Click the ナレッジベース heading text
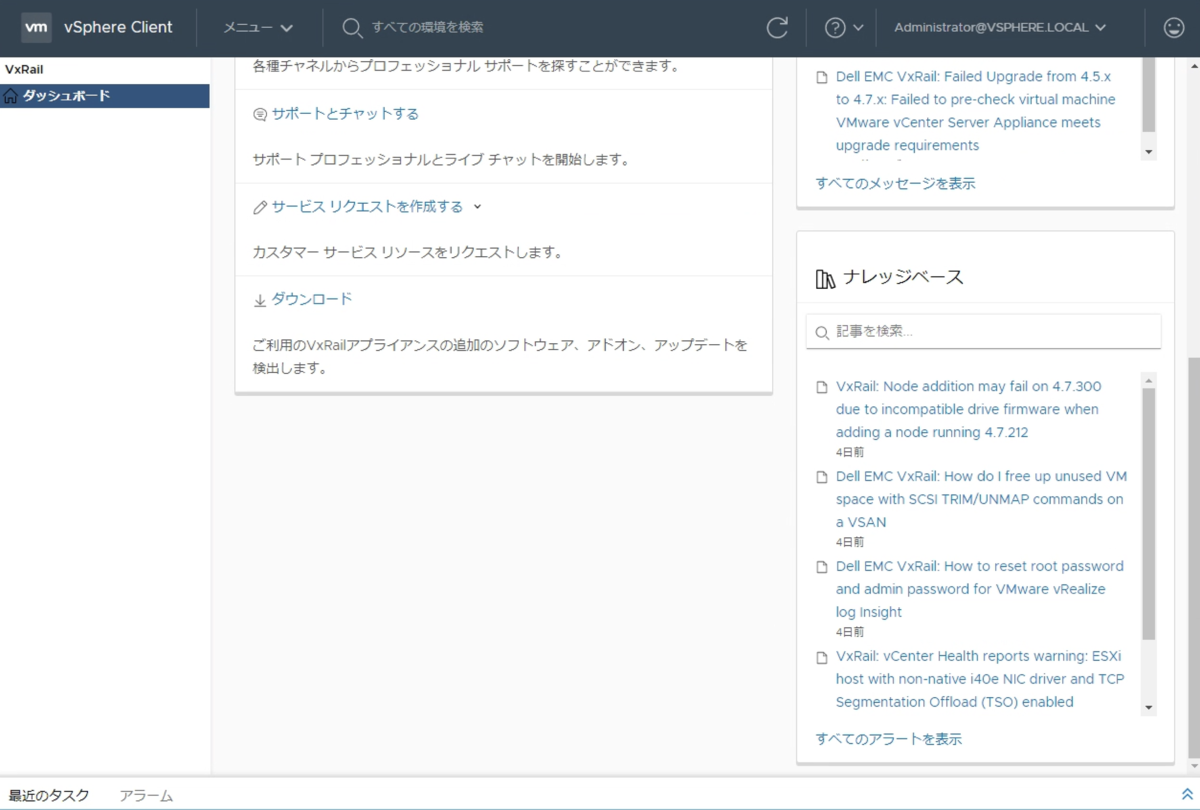The image size is (1200, 810). (904, 278)
